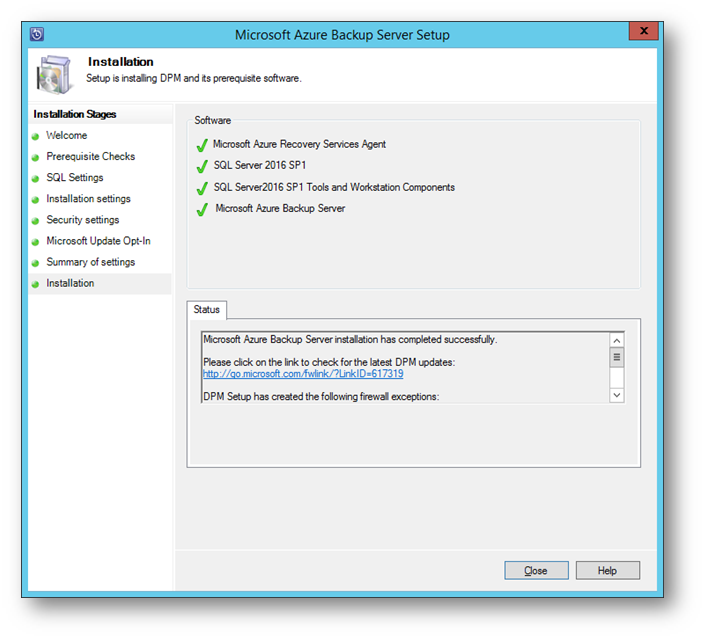Open the Status tab

[207, 310]
